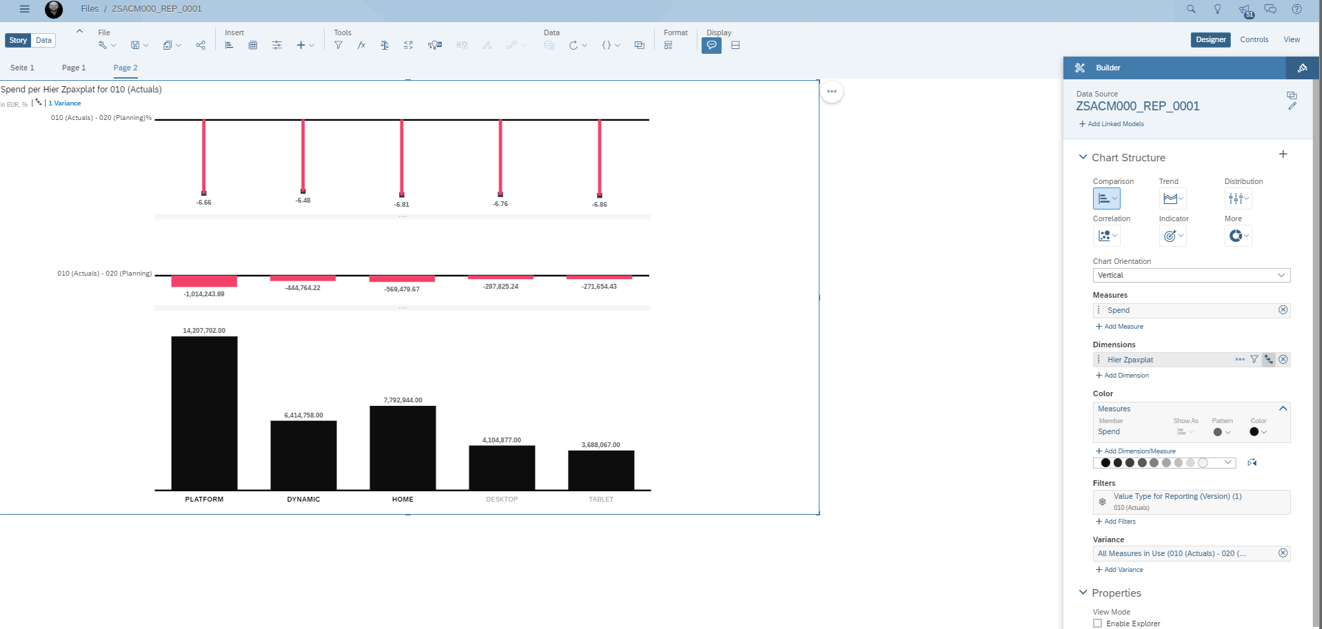
Task: Open the Format layouts icon
Action: click(668, 45)
